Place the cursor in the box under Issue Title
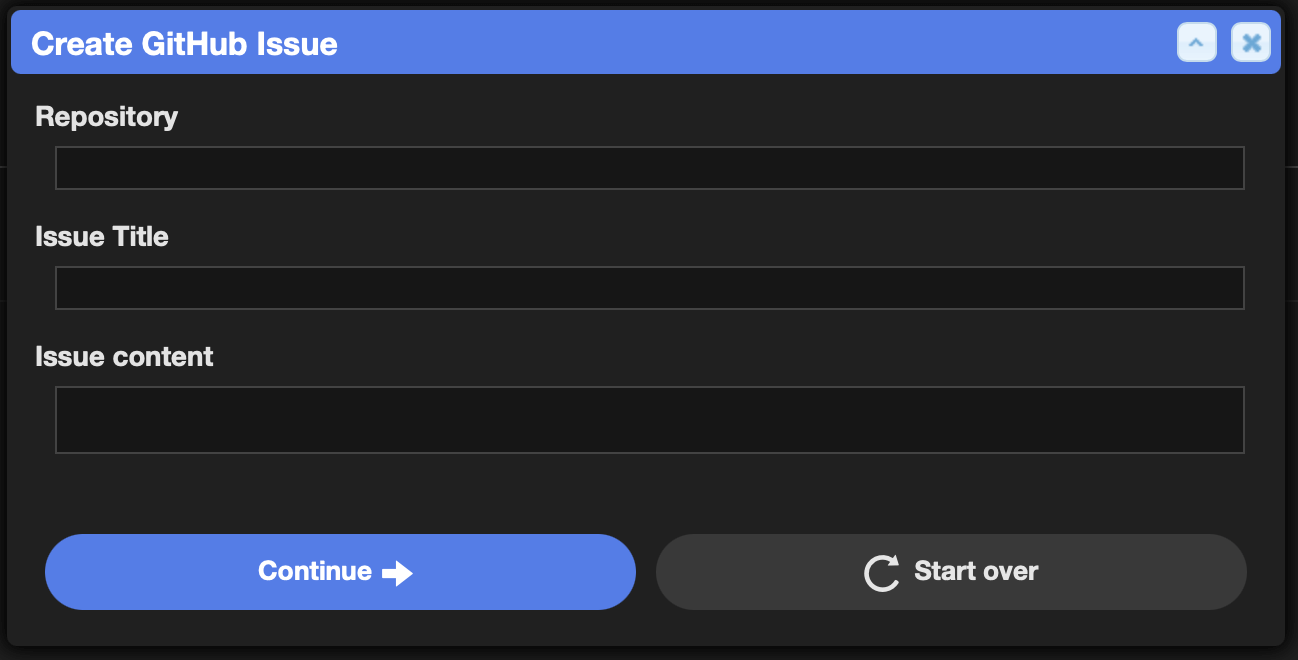The width and height of the screenshot is (1298, 660). [650, 288]
